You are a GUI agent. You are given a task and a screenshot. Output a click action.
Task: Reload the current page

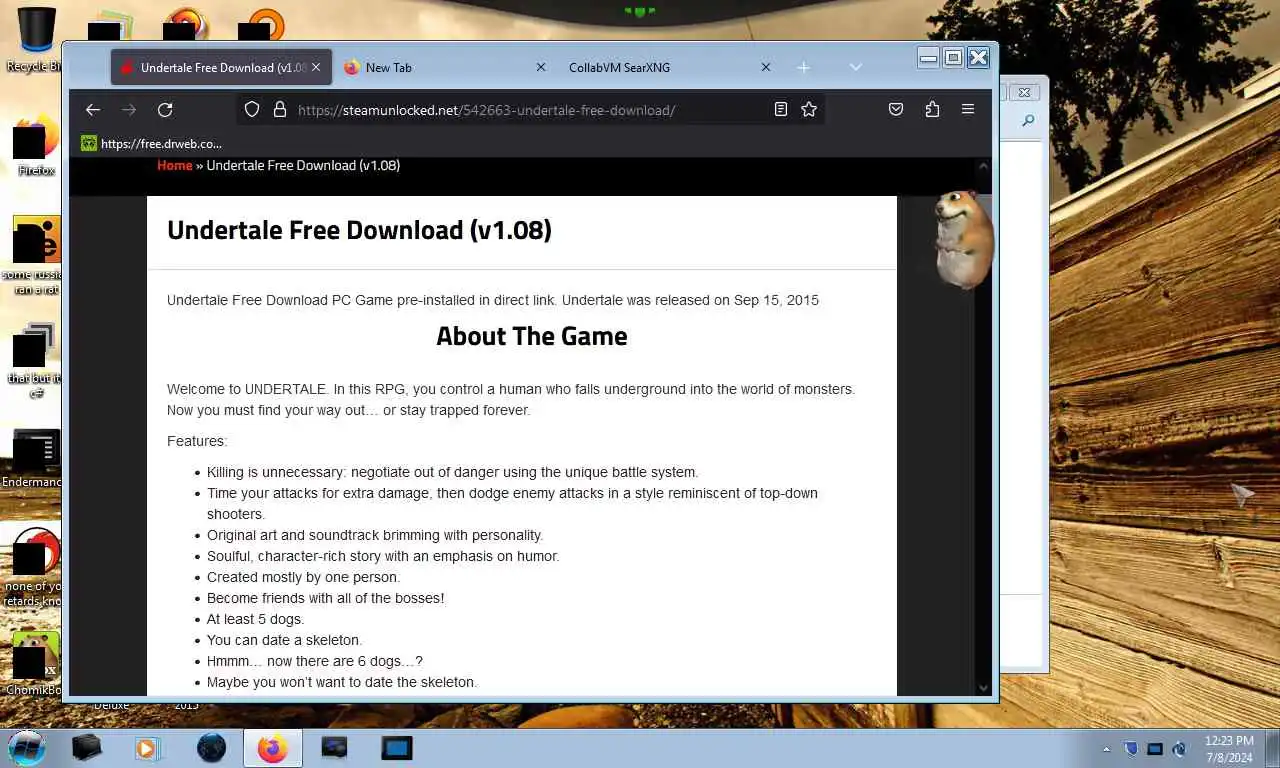[165, 110]
